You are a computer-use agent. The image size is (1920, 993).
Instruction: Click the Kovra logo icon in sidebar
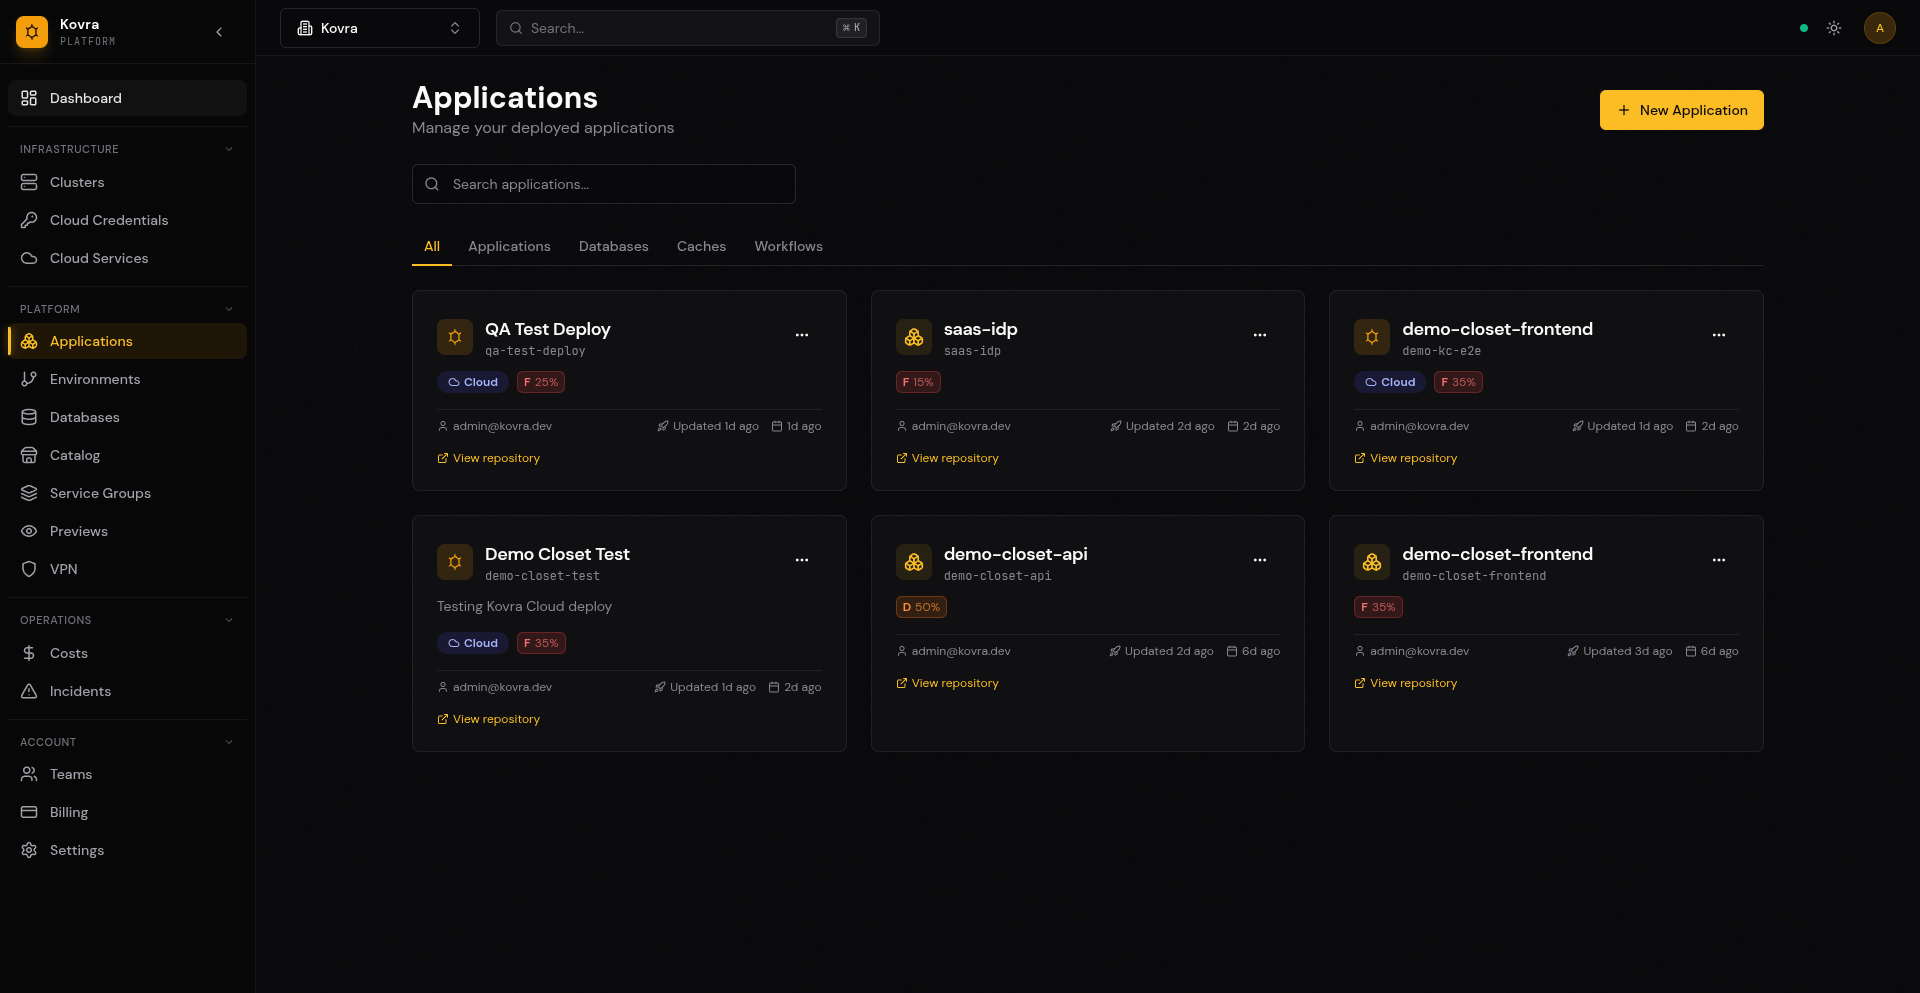point(32,32)
